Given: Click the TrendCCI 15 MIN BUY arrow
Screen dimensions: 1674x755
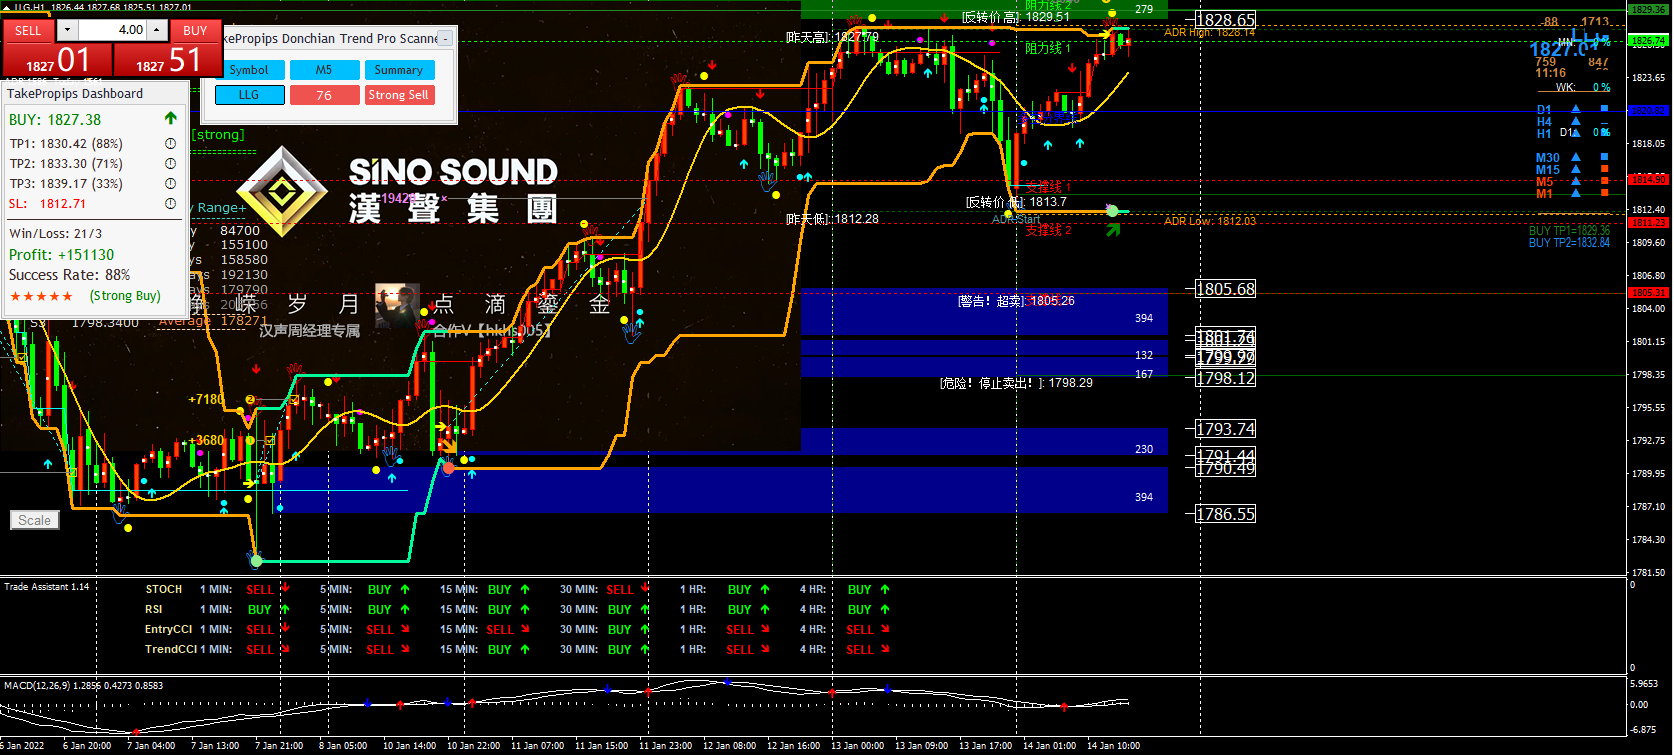Looking at the screenshot, I should point(525,649).
